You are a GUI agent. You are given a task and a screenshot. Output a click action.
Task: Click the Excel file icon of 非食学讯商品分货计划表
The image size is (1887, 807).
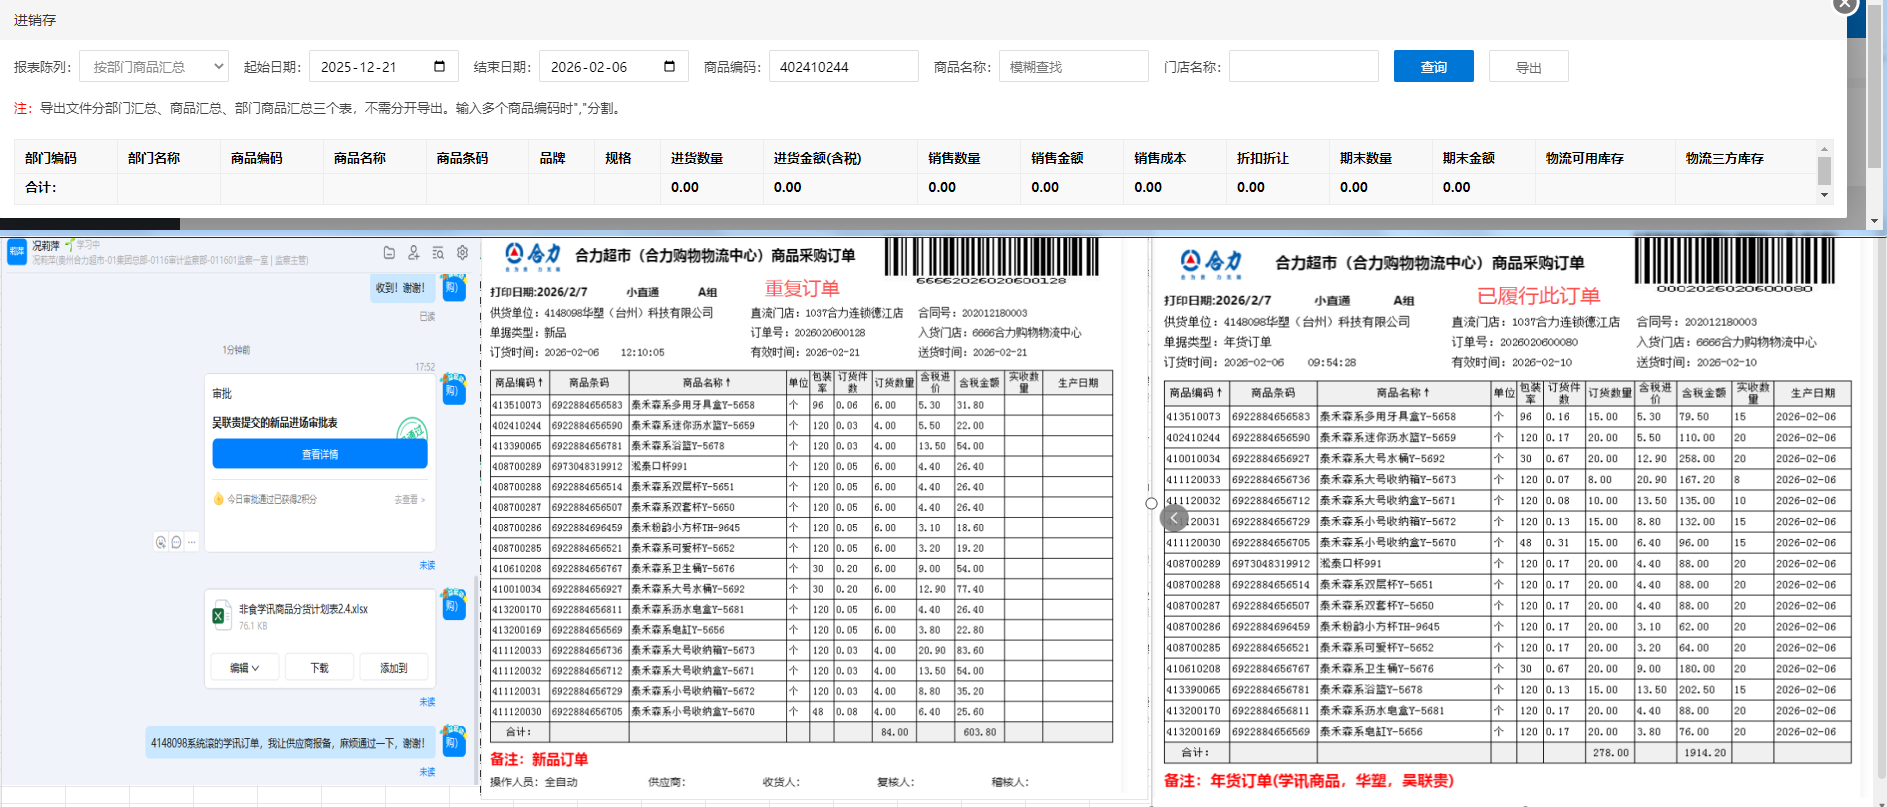coord(219,616)
